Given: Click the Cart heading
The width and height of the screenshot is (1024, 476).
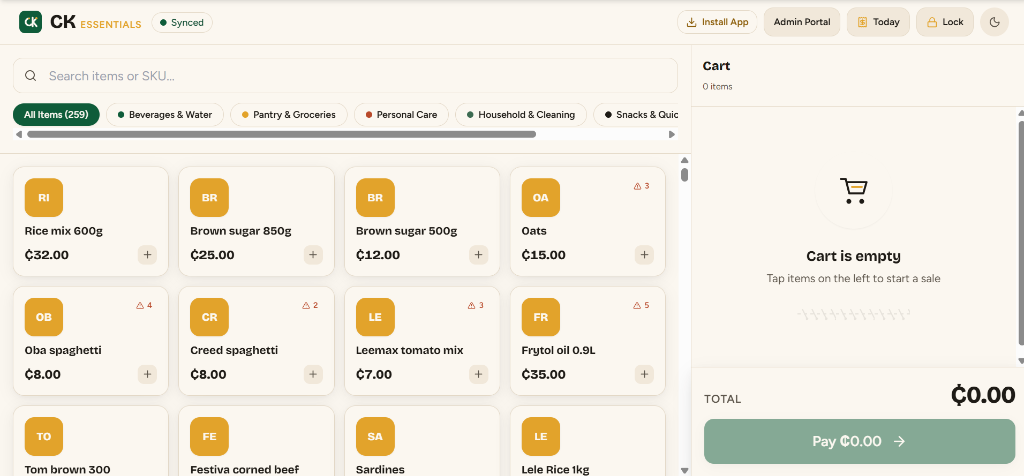Looking at the screenshot, I should (x=716, y=66).
